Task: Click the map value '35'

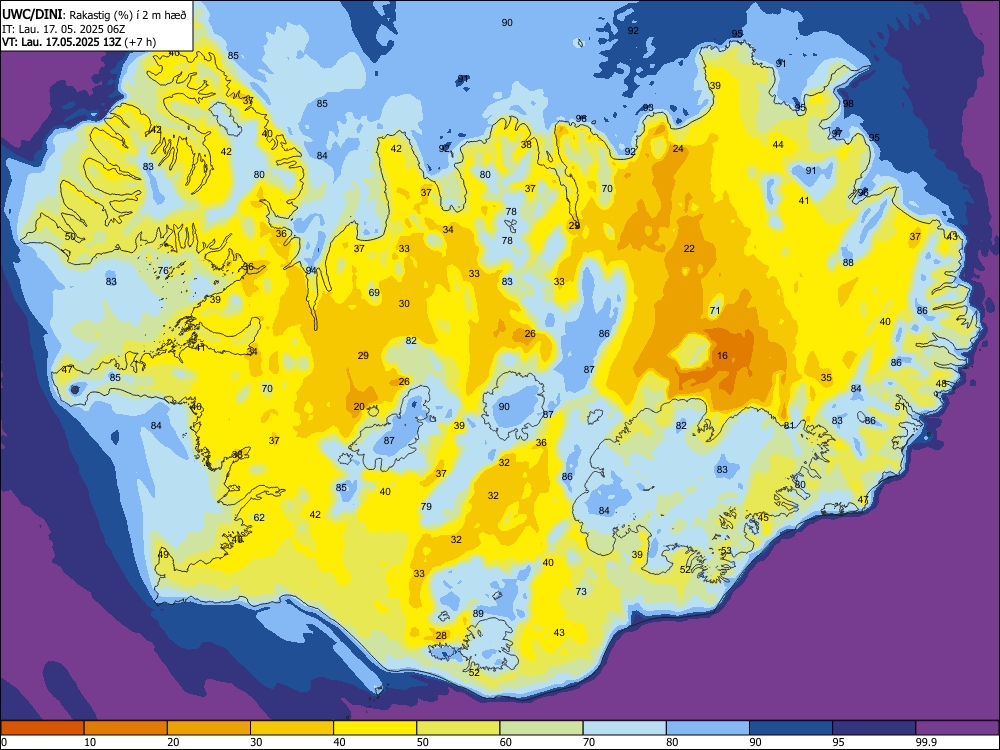Action: [x=826, y=378]
